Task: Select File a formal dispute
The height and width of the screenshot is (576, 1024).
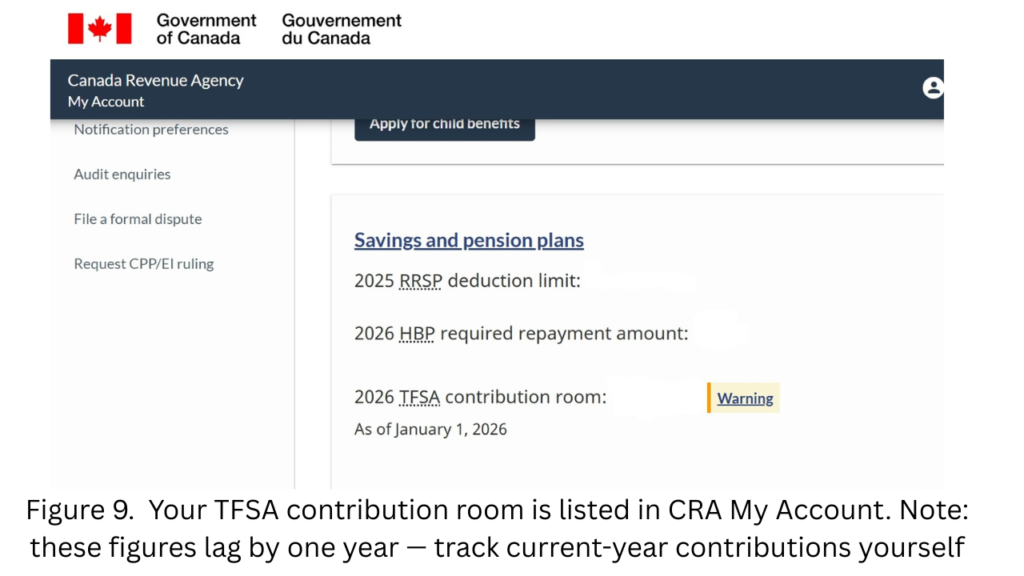Action: [137, 219]
